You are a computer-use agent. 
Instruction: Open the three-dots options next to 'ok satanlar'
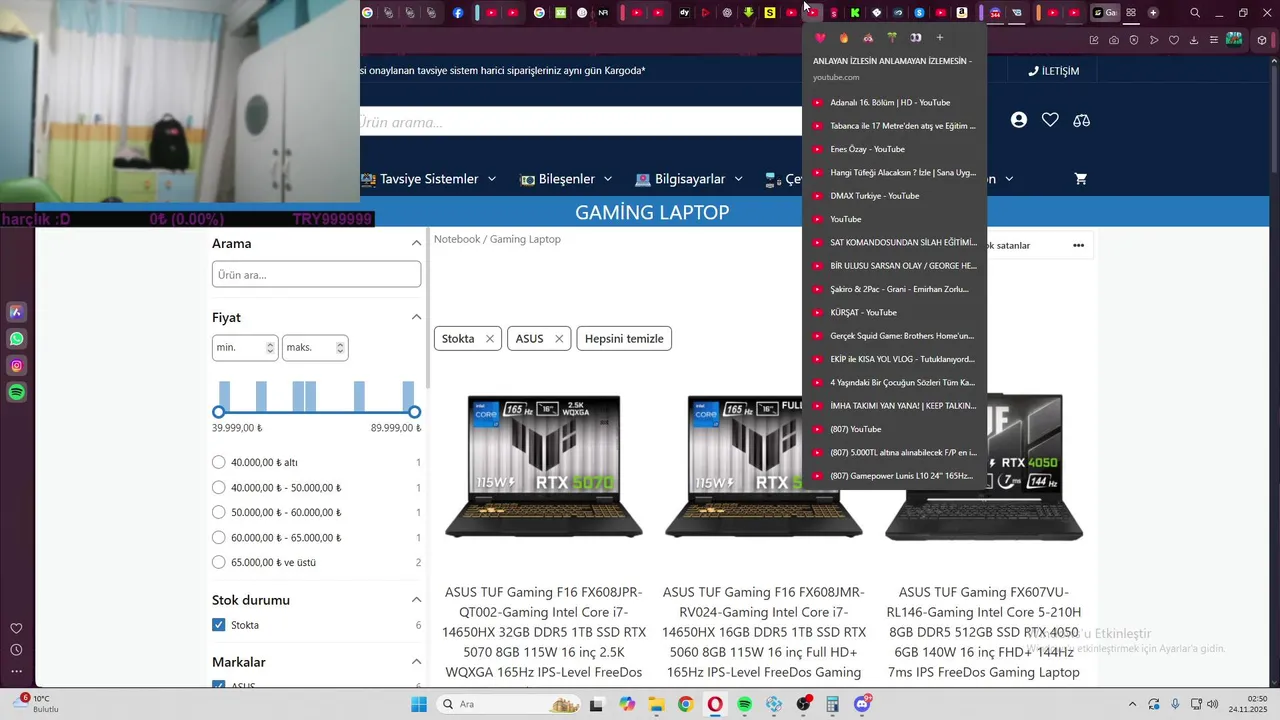[1078, 245]
